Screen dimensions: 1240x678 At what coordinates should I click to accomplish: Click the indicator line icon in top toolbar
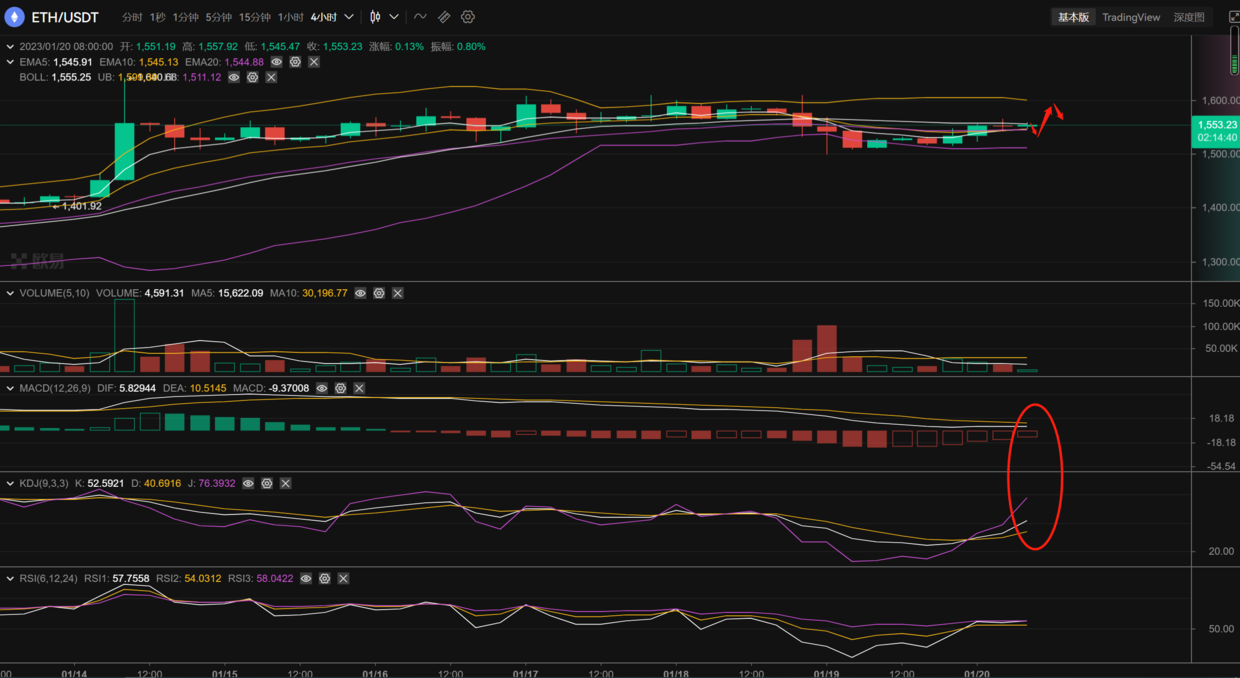coord(420,17)
